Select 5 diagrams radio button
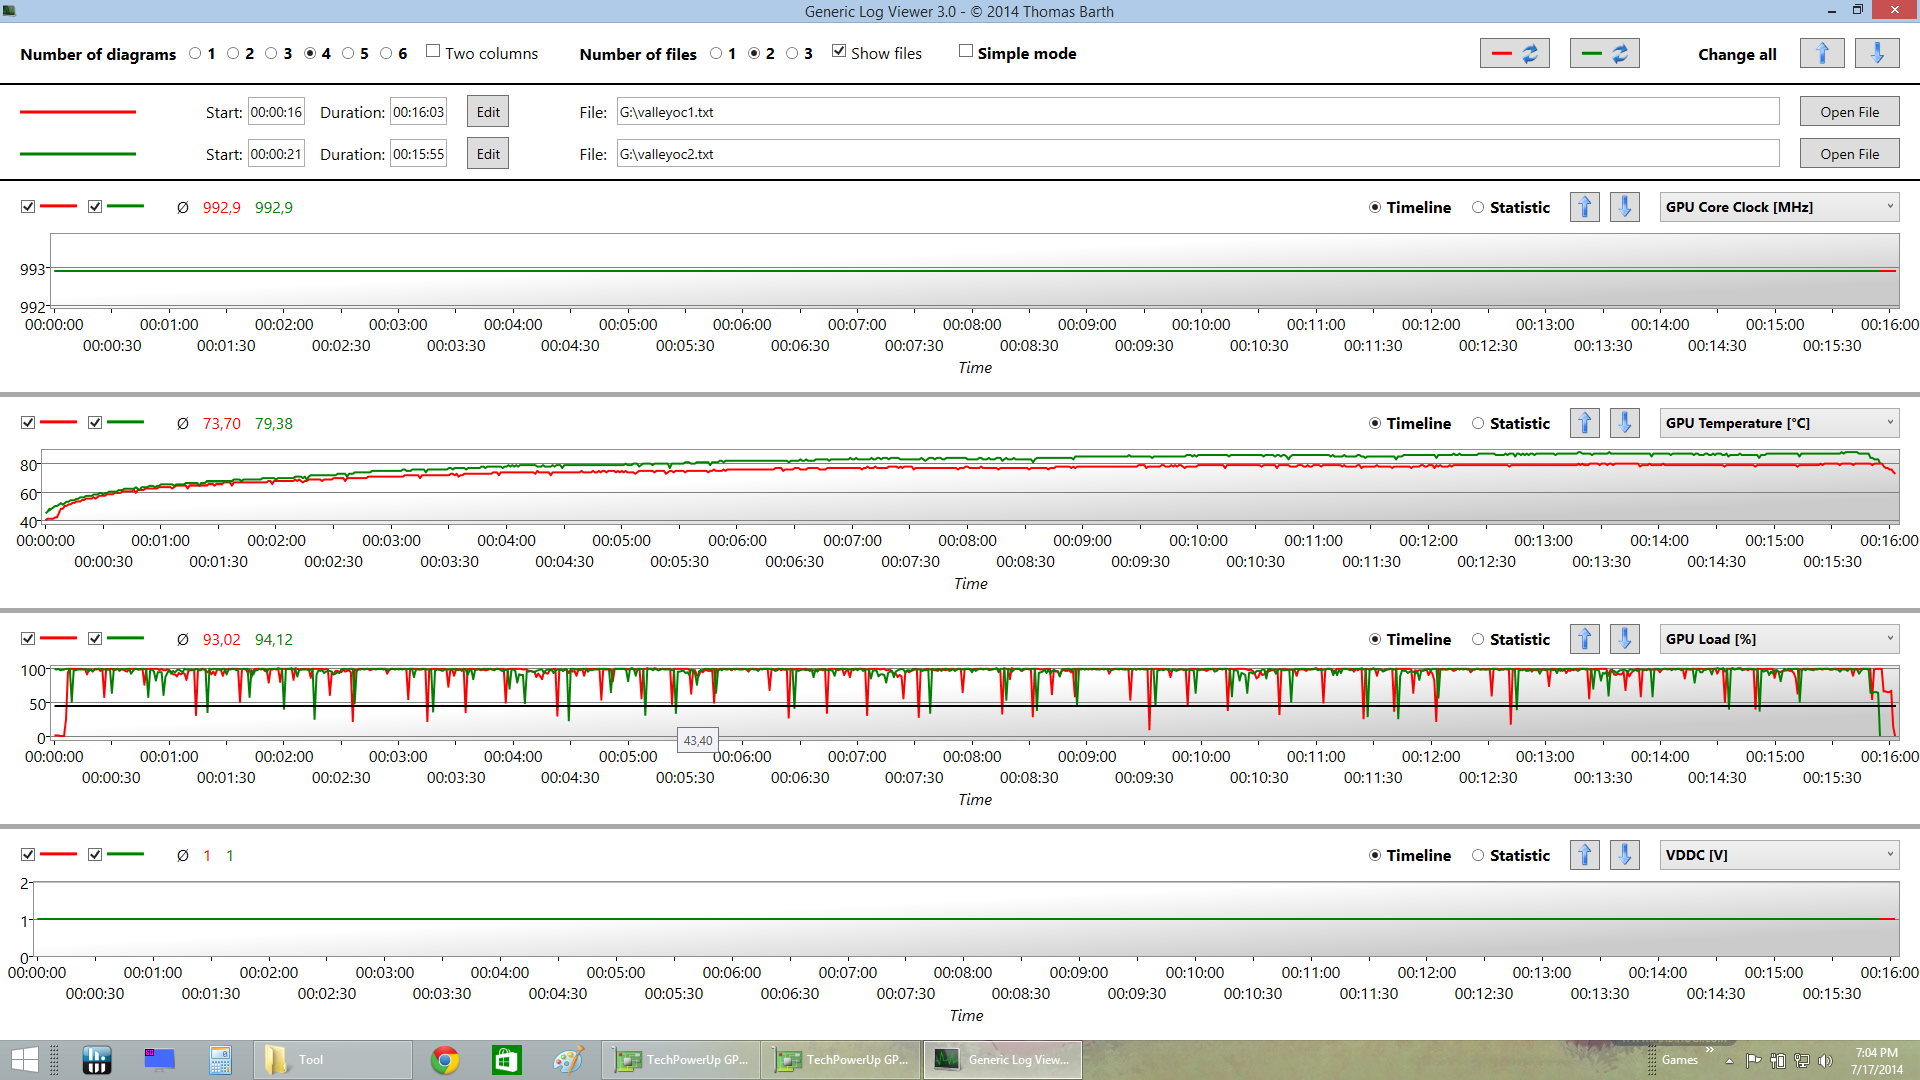Image resolution: width=1920 pixels, height=1080 pixels. coord(348,53)
